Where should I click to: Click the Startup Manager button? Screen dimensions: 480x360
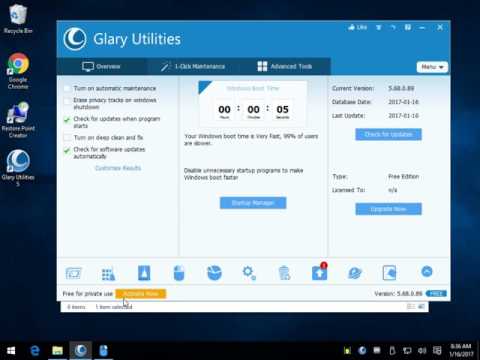(253, 203)
